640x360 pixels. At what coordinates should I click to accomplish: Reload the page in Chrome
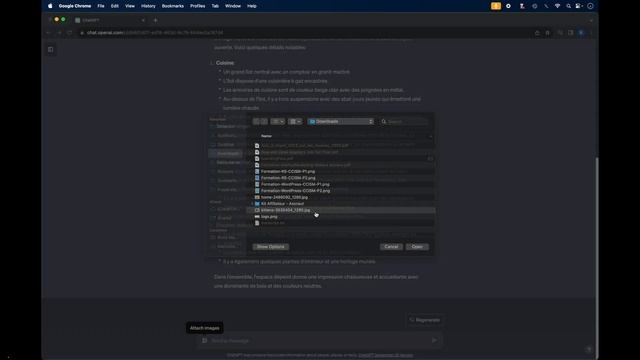pos(70,33)
